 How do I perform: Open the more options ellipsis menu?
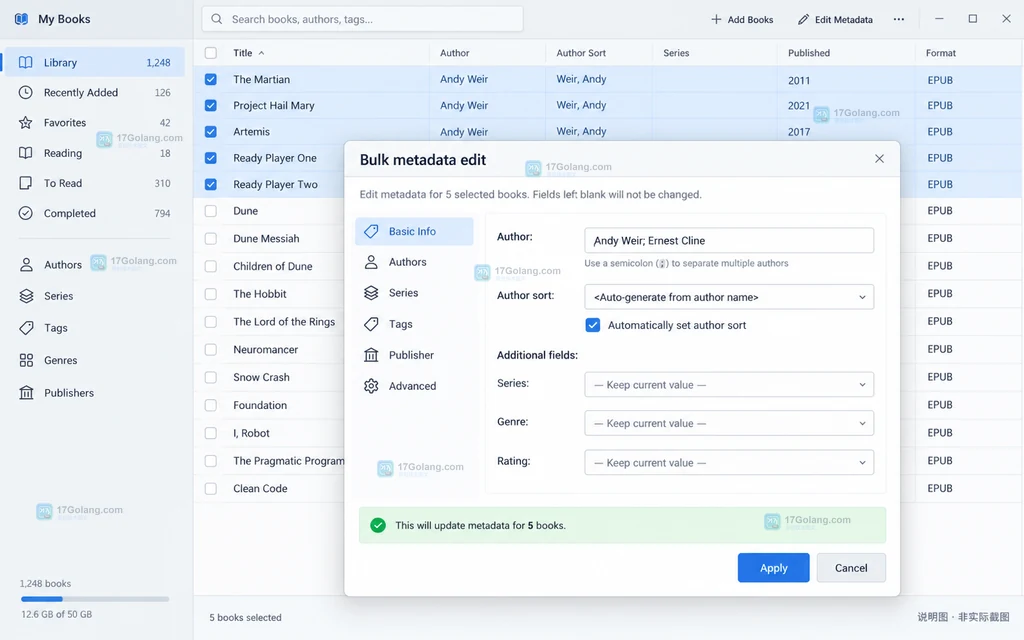[x=899, y=19]
